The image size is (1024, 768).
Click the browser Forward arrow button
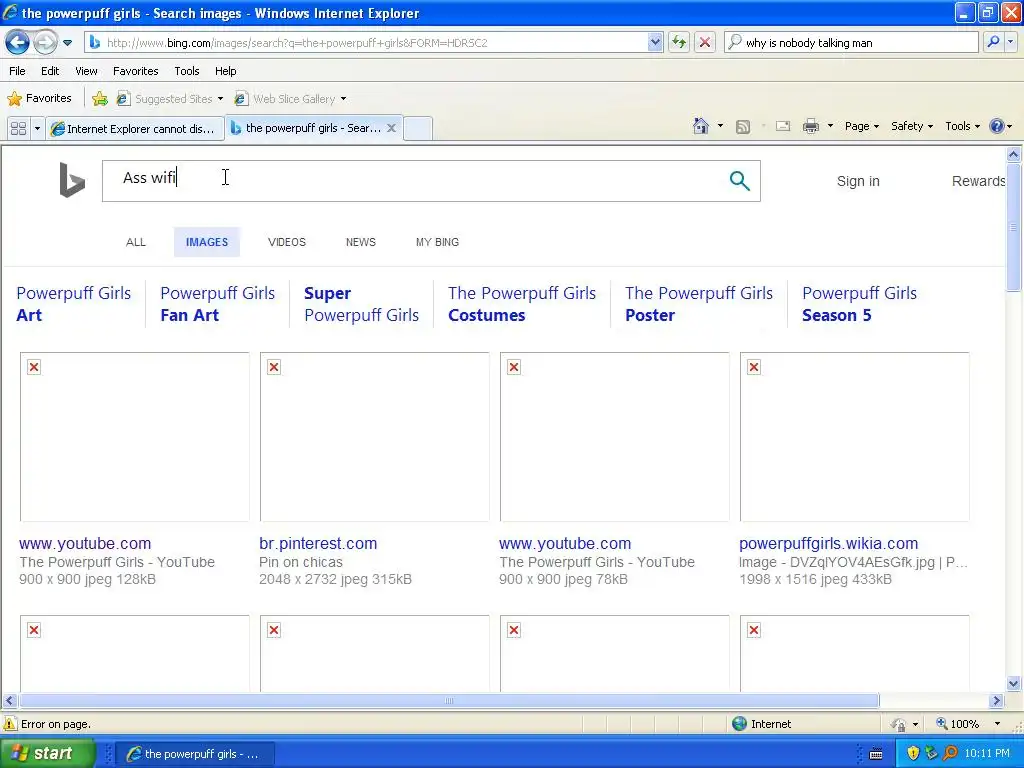[45, 43]
